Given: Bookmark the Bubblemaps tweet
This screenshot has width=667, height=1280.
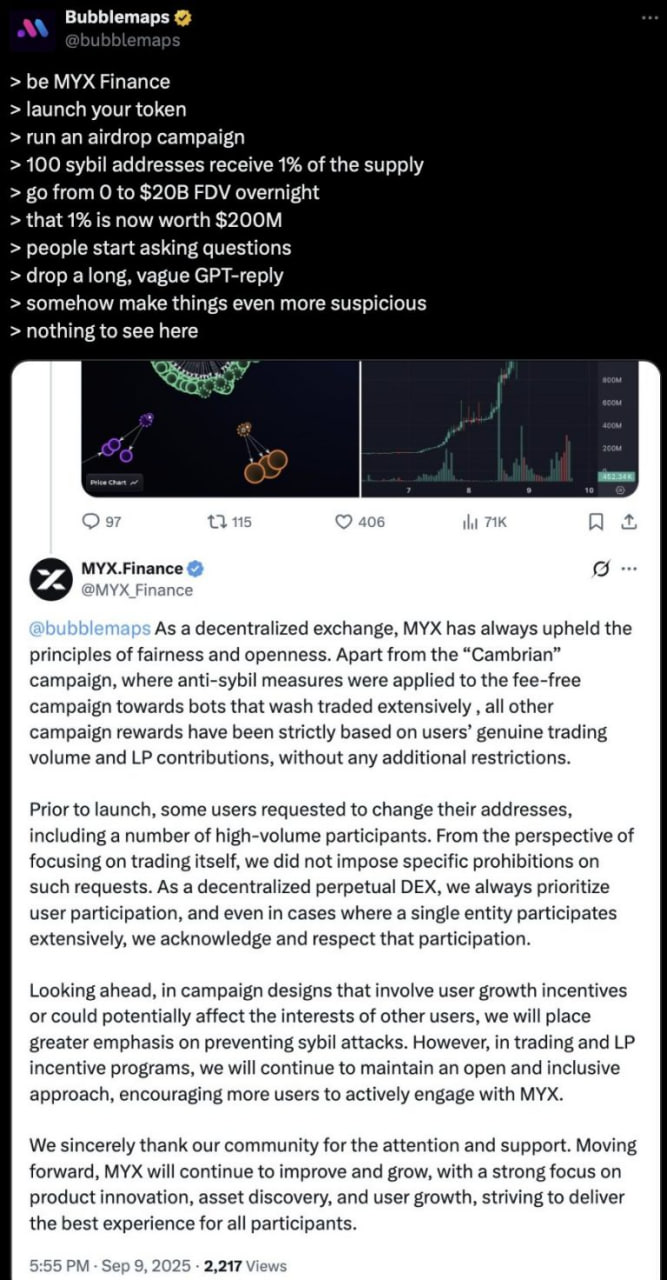Looking at the screenshot, I should click(597, 521).
